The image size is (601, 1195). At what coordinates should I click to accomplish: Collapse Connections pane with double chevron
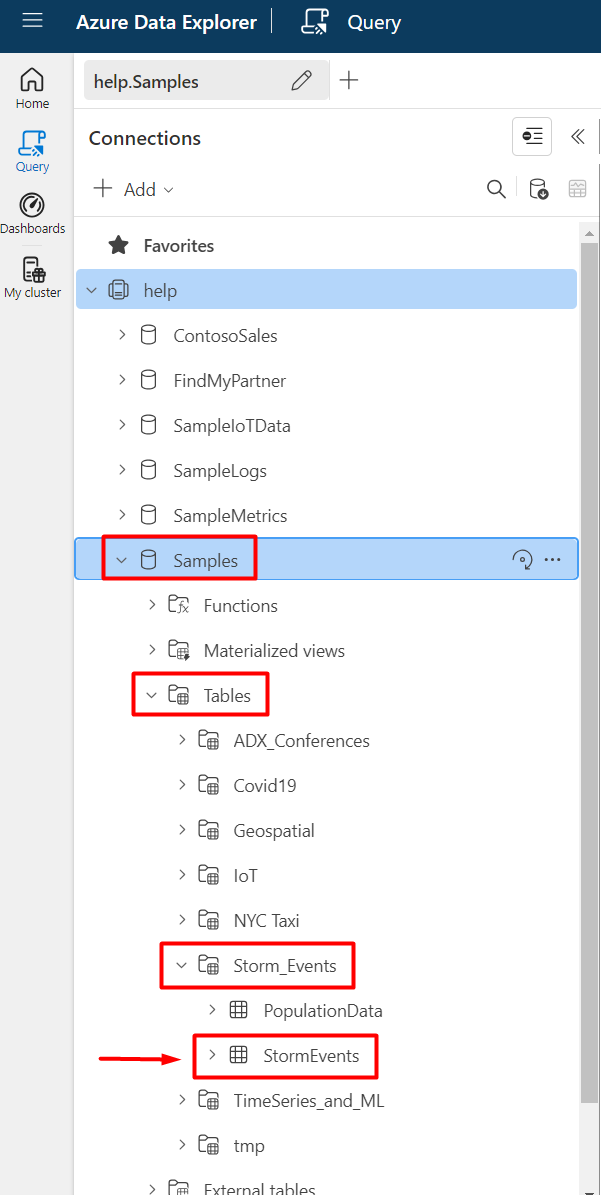577,137
